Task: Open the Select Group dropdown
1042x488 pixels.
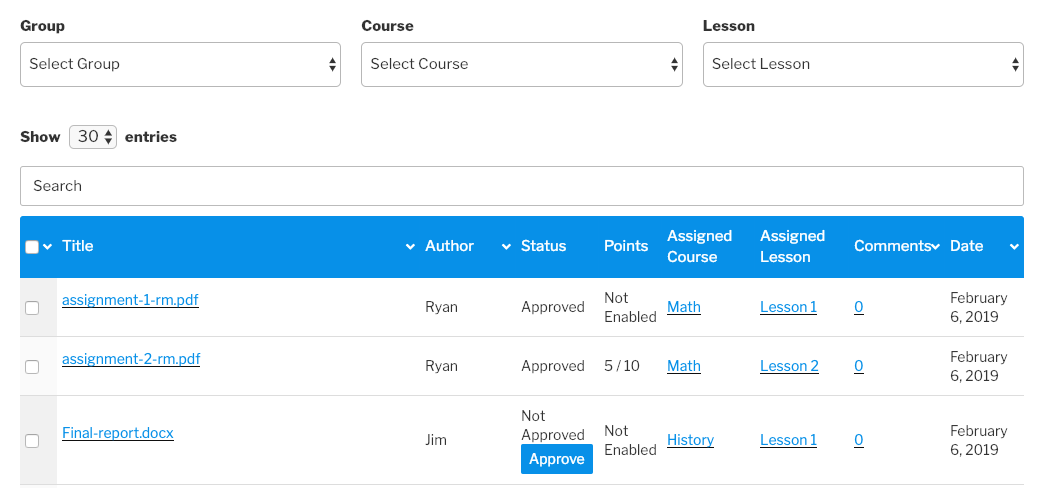Action: point(180,64)
